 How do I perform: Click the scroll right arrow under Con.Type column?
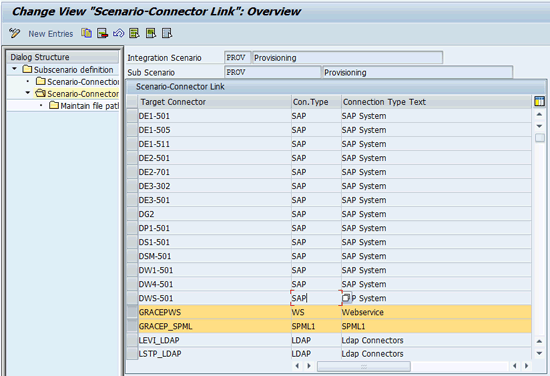pos(309,366)
